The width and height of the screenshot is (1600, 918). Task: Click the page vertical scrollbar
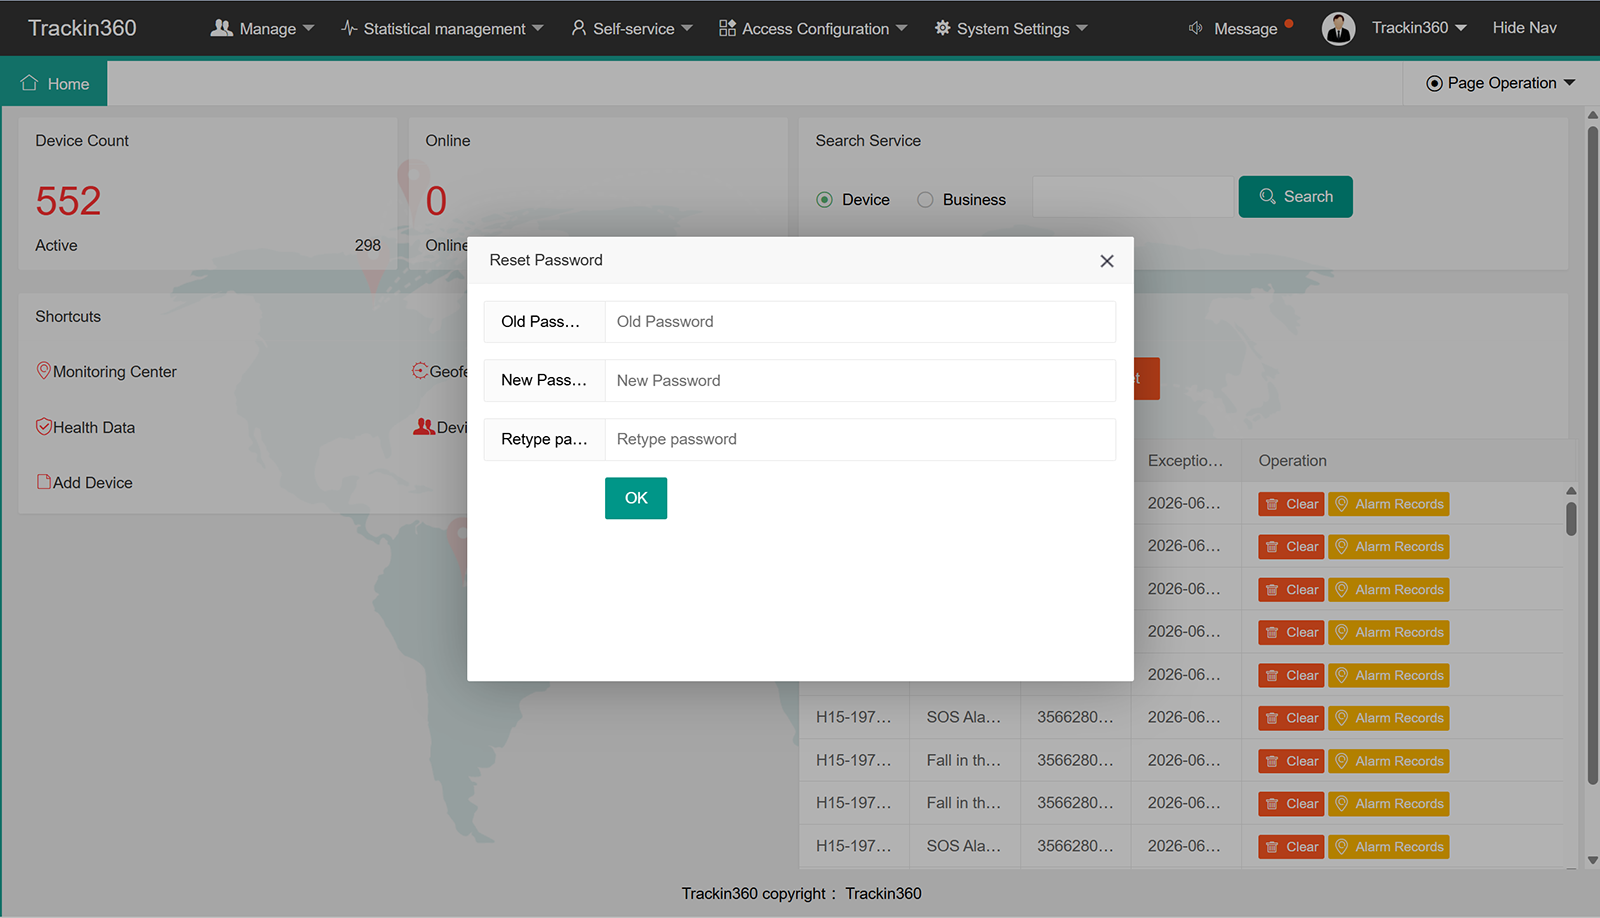click(x=1592, y=455)
